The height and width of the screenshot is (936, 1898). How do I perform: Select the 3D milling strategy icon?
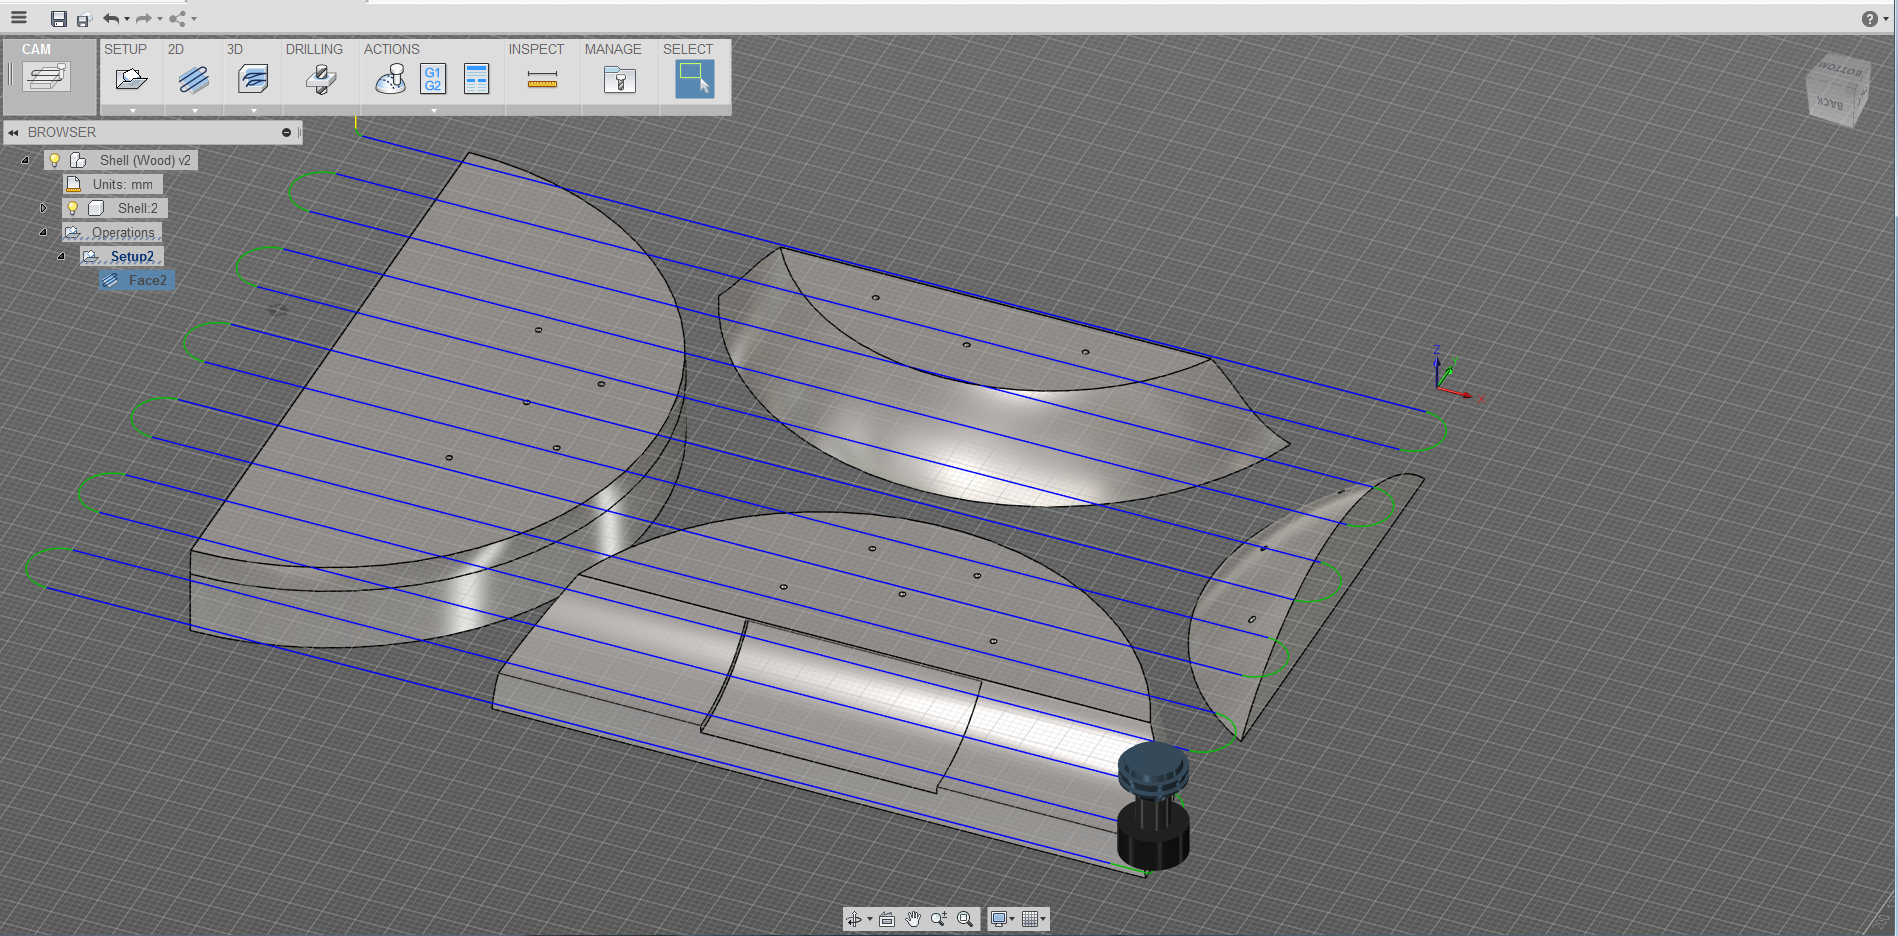click(x=253, y=79)
